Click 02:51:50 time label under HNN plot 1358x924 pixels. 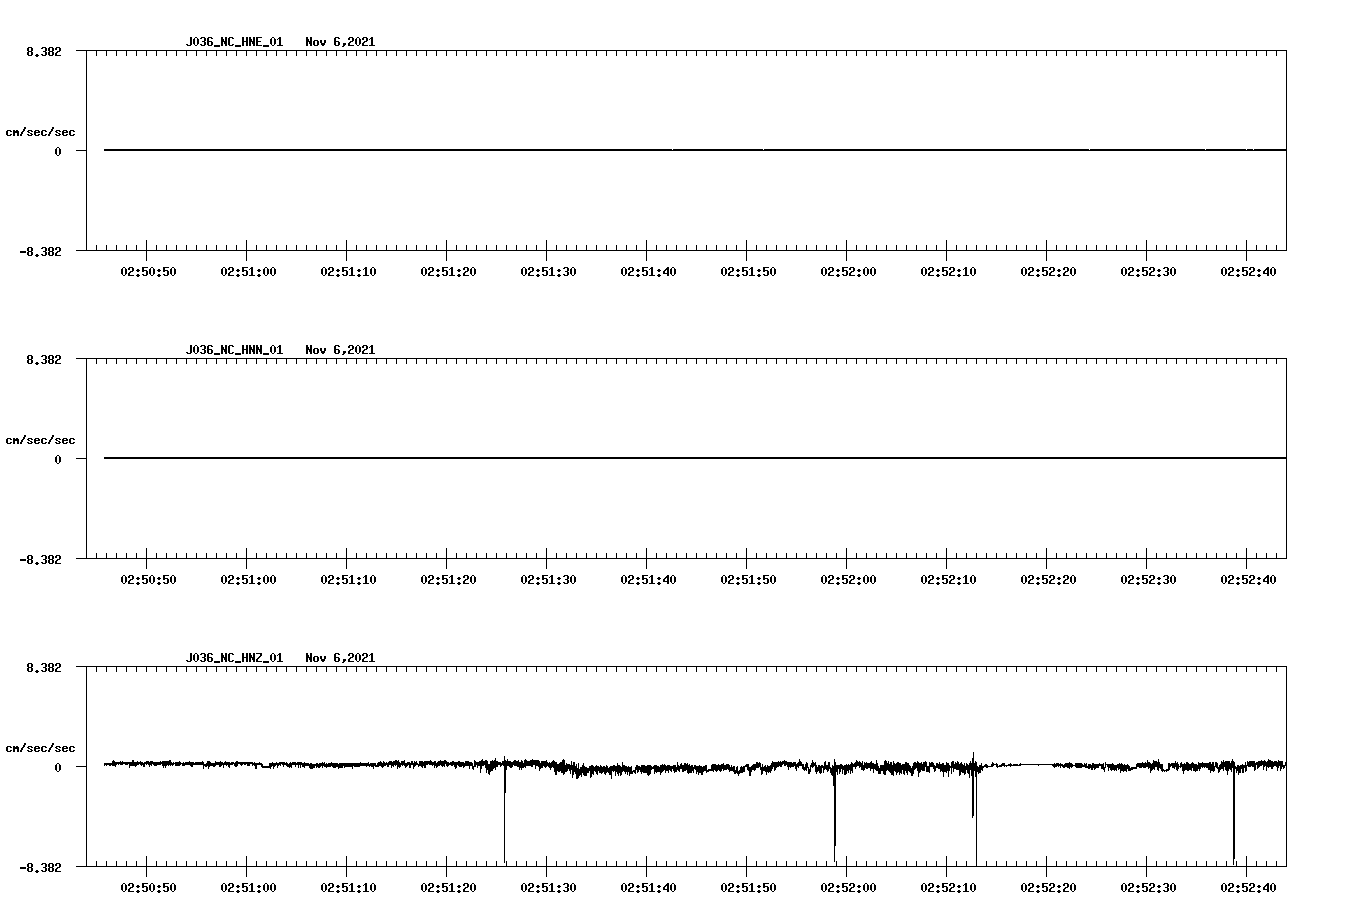point(748,580)
